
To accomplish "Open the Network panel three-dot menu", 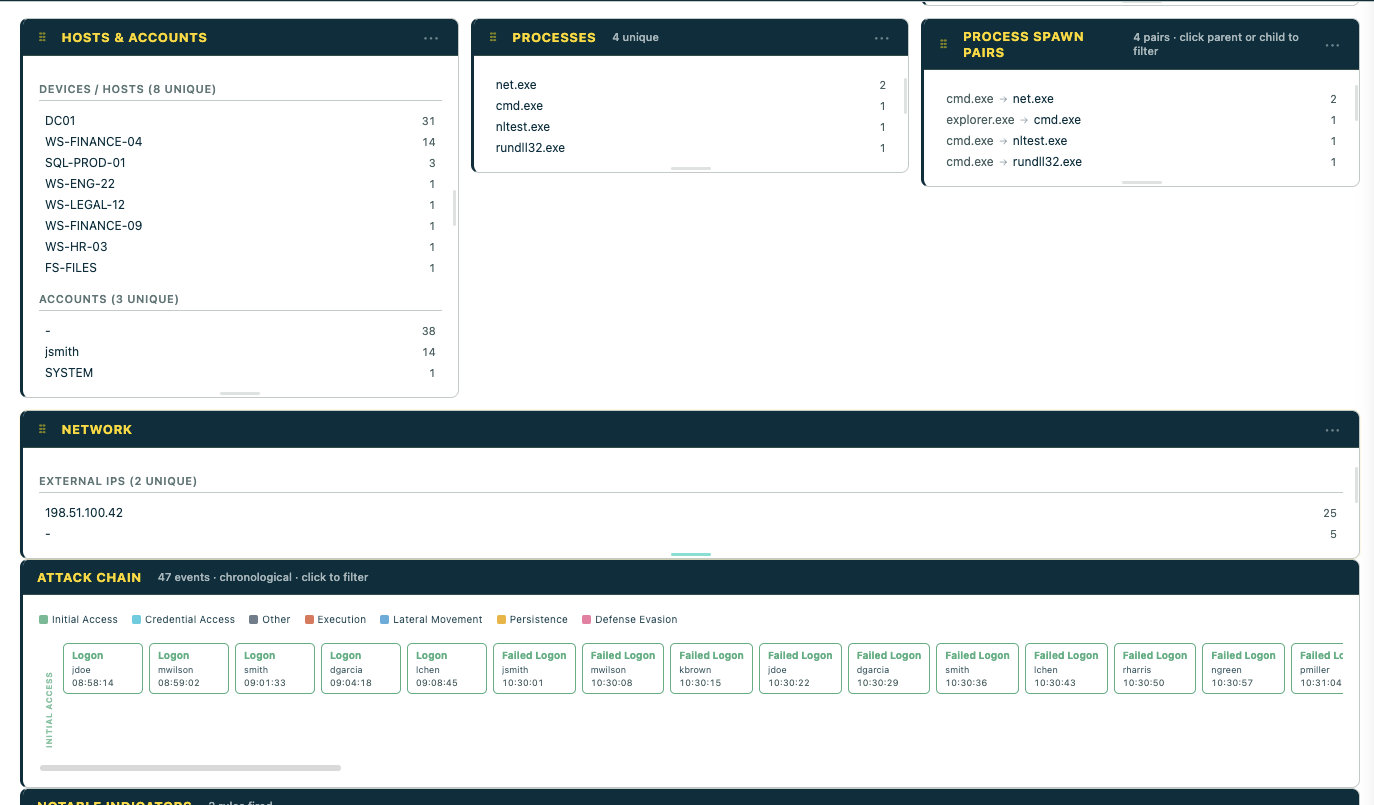I will (1333, 430).
